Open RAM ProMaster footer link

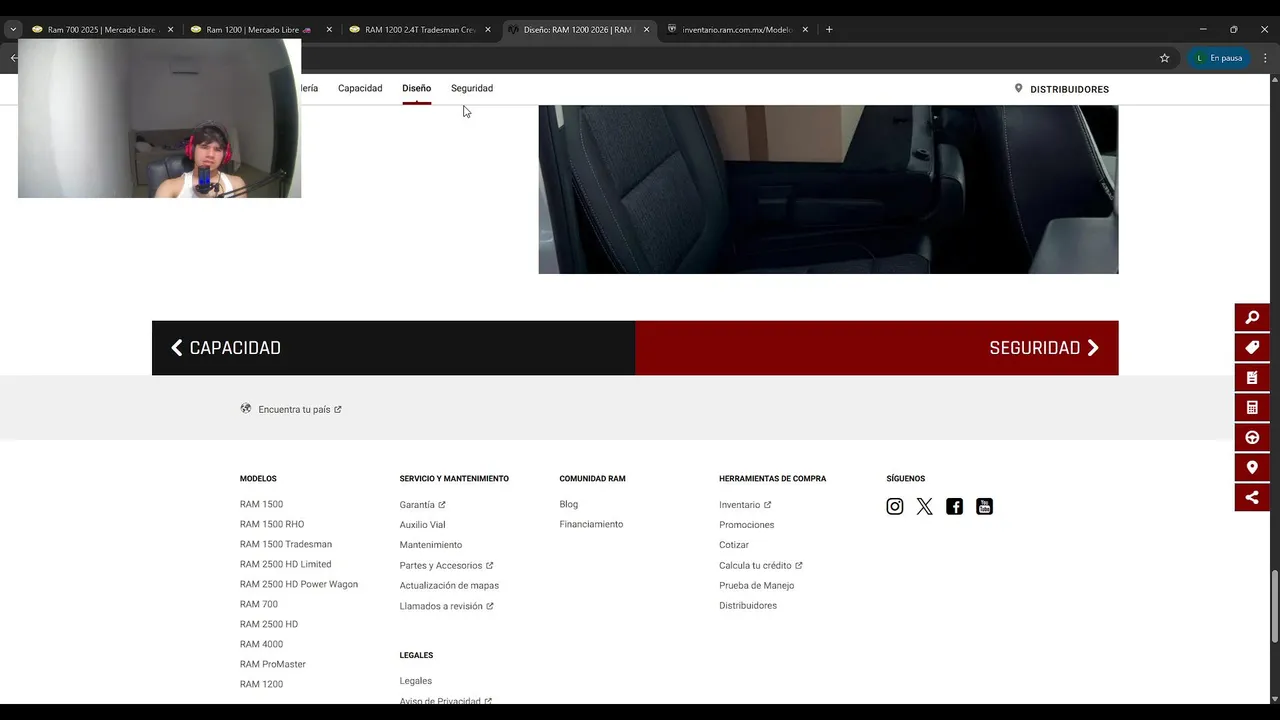(x=273, y=664)
